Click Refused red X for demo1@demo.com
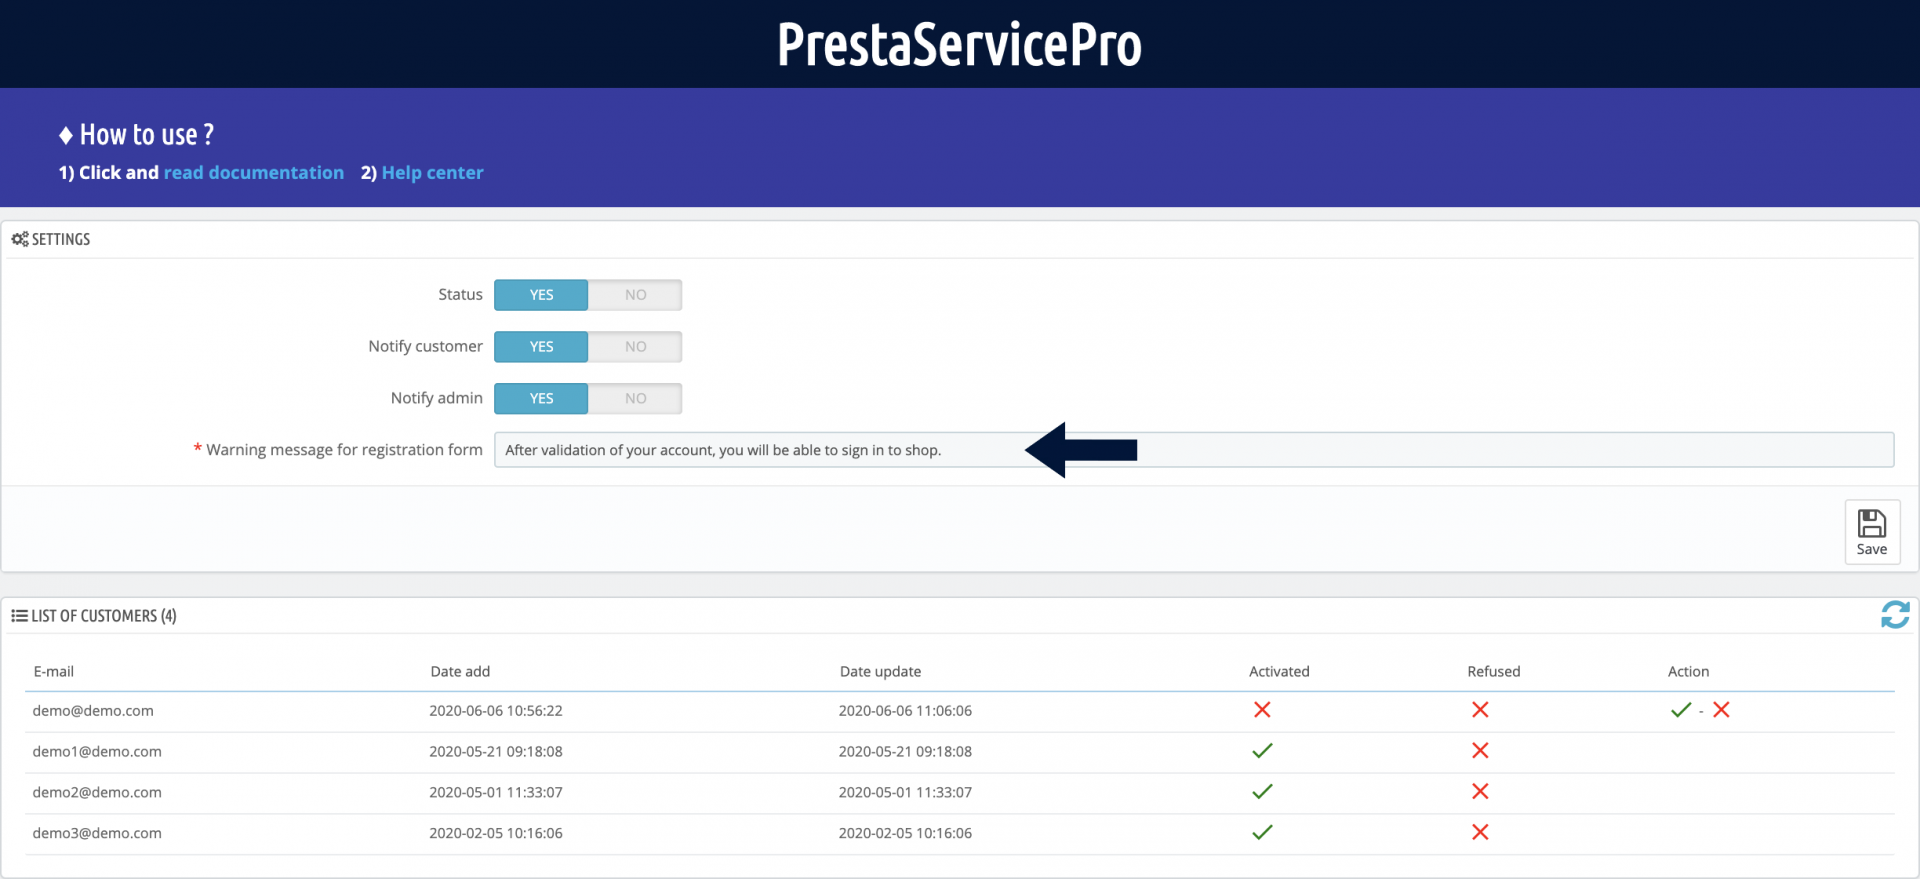Viewport: 1920px width, 879px height. pyautogui.click(x=1480, y=750)
